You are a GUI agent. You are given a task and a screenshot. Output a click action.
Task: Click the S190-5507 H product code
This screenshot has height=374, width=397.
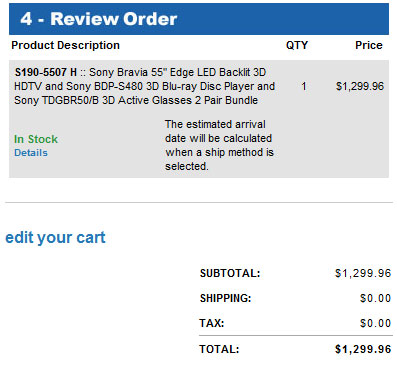[x=46, y=72]
